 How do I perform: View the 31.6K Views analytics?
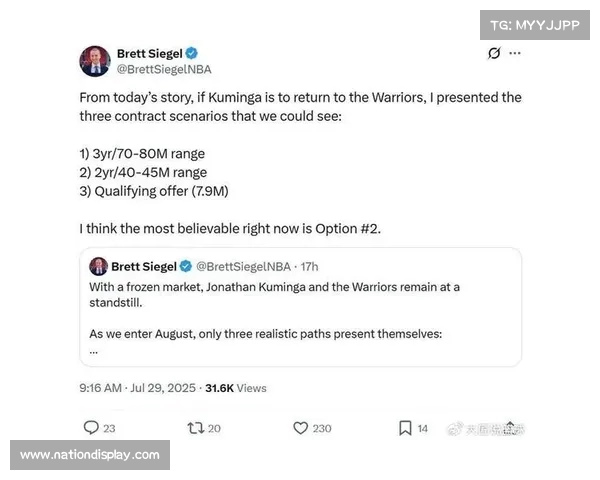tap(236, 387)
